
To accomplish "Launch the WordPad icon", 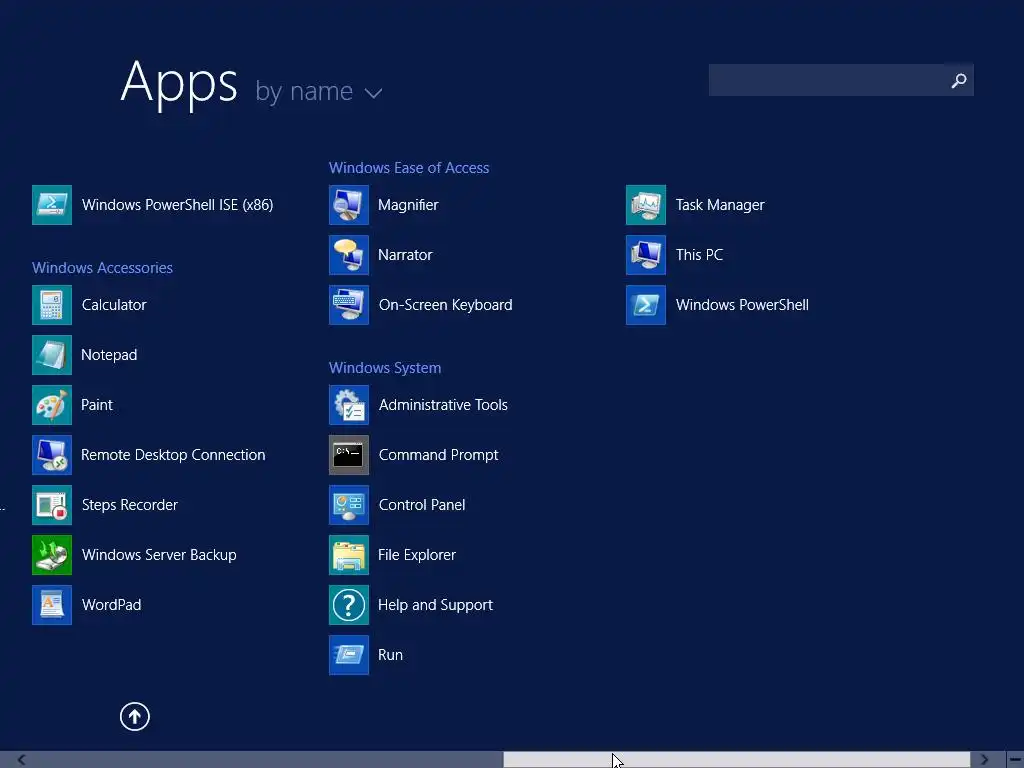I will click(52, 605).
